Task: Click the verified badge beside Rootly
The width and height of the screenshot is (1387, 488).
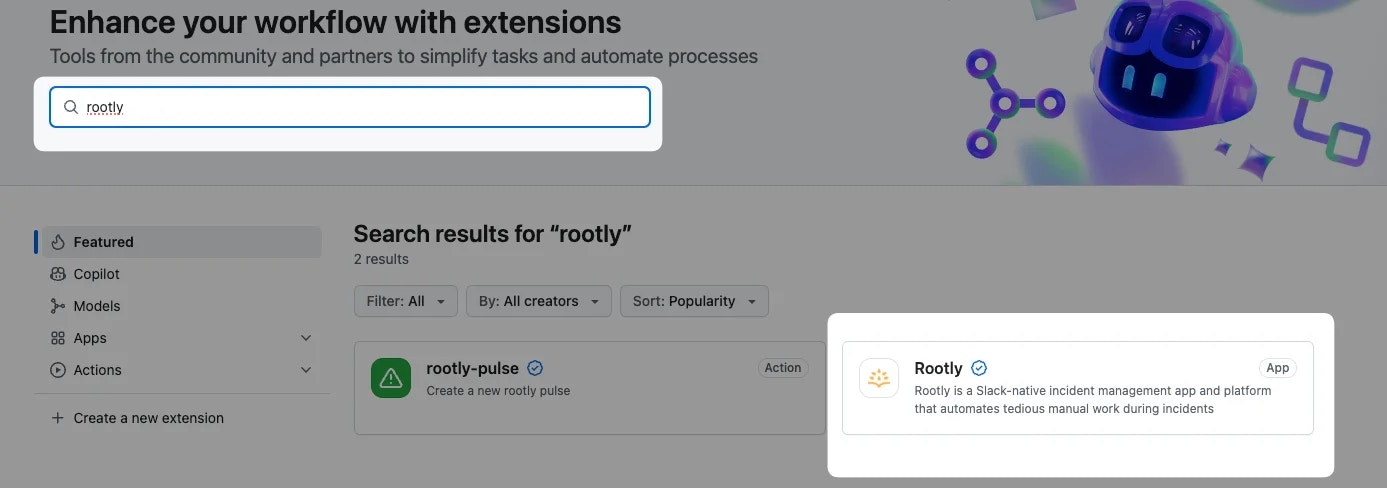Action: point(979,368)
